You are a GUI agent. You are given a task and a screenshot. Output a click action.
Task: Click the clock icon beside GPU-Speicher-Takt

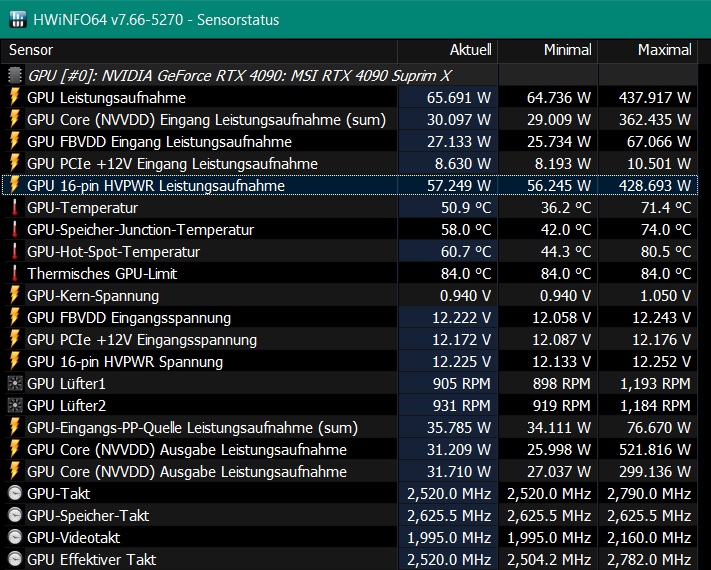point(15,516)
